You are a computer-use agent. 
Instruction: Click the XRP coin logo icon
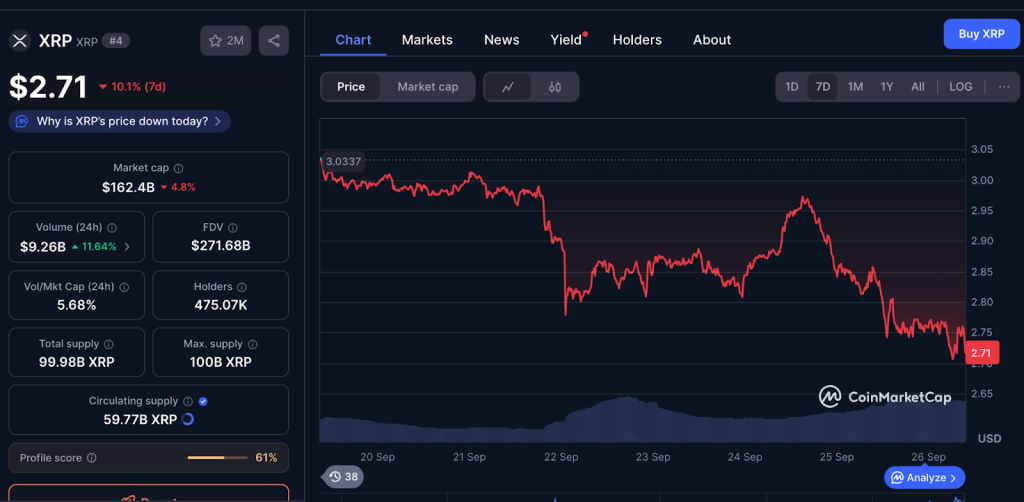tap(20, 40)
